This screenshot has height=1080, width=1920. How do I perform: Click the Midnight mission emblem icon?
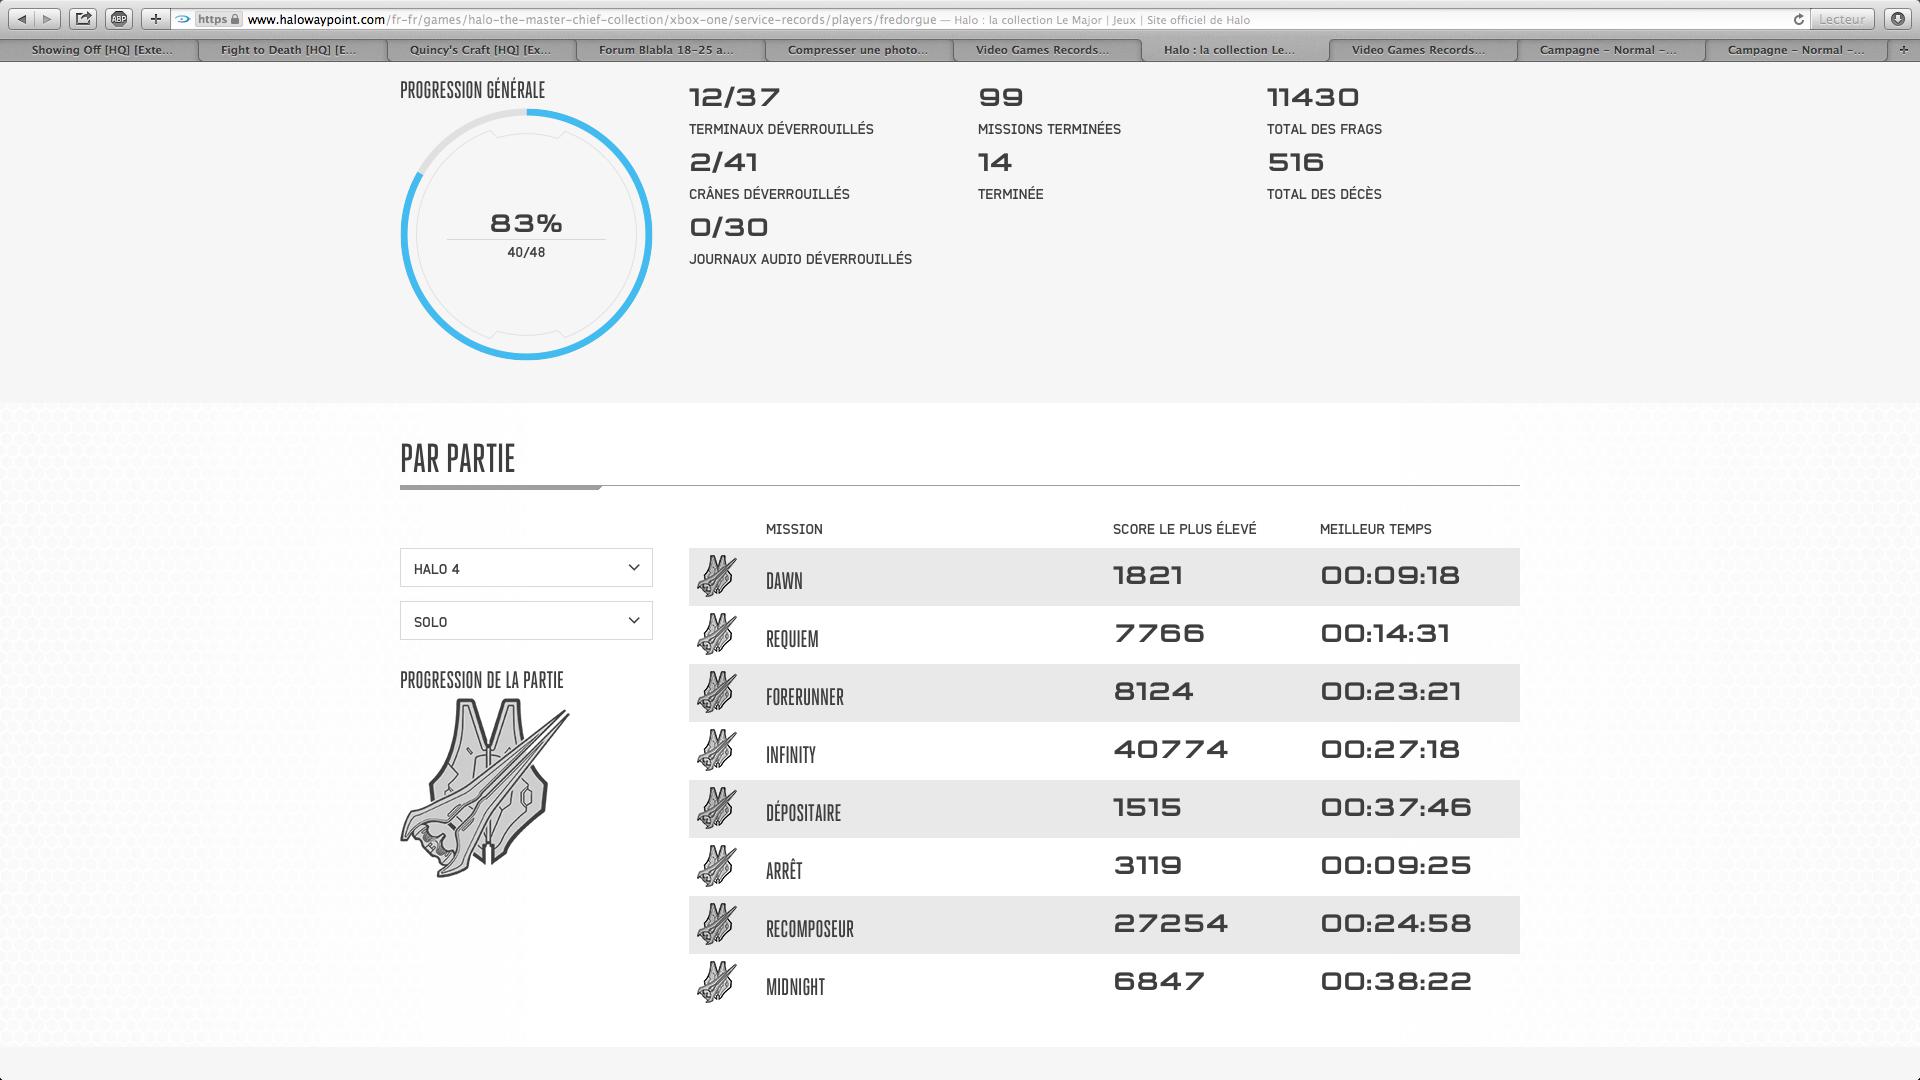click(717, 983)
